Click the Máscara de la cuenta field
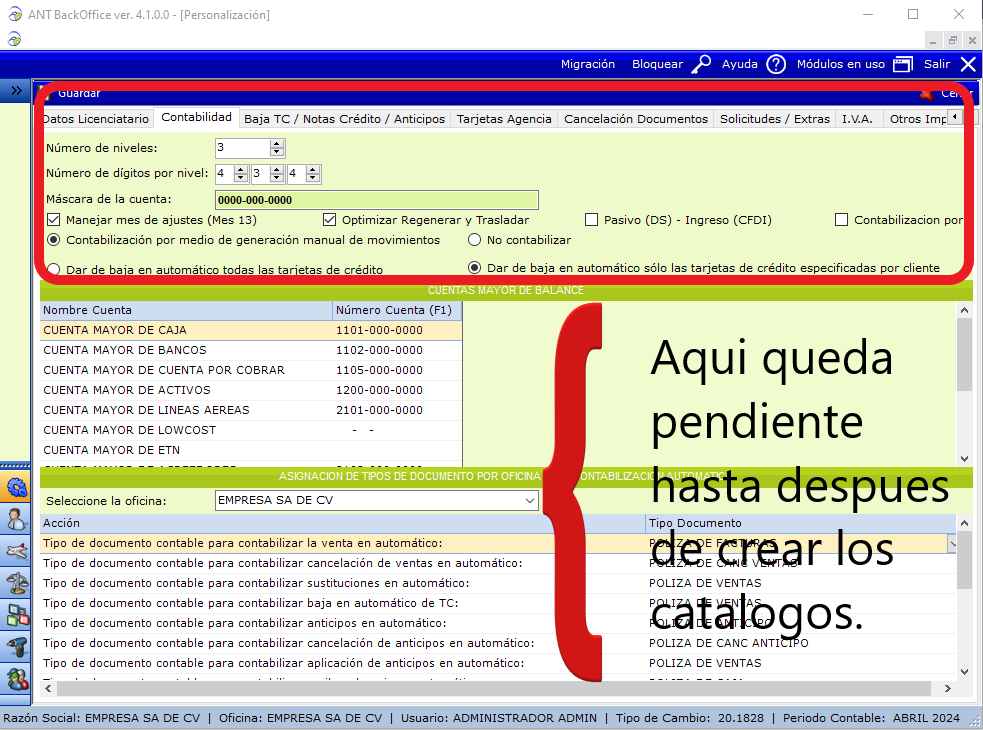Viewport: 983px width, 730px height. coord(376,200)
